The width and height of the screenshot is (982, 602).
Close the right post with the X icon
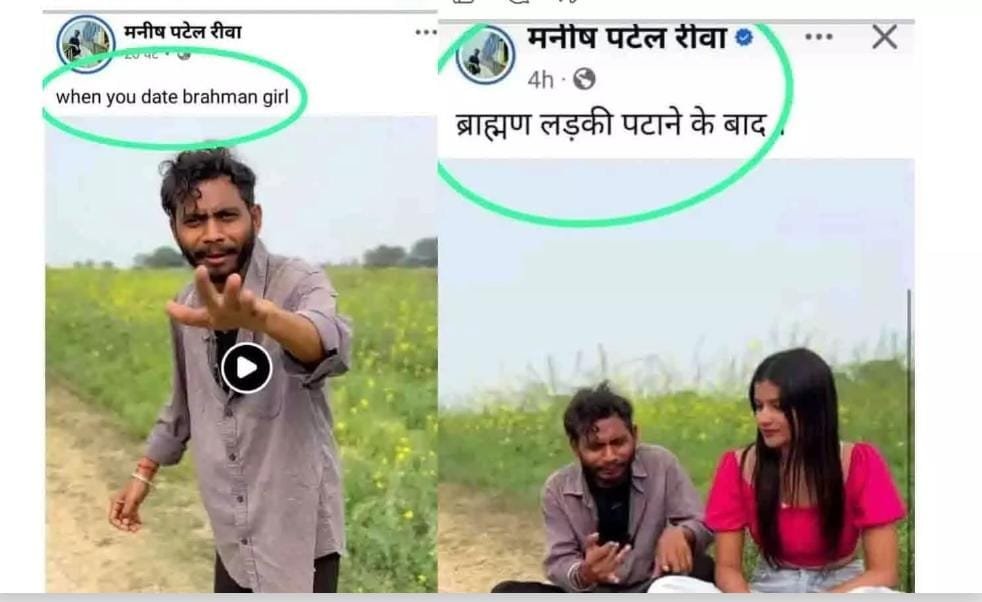884,37
